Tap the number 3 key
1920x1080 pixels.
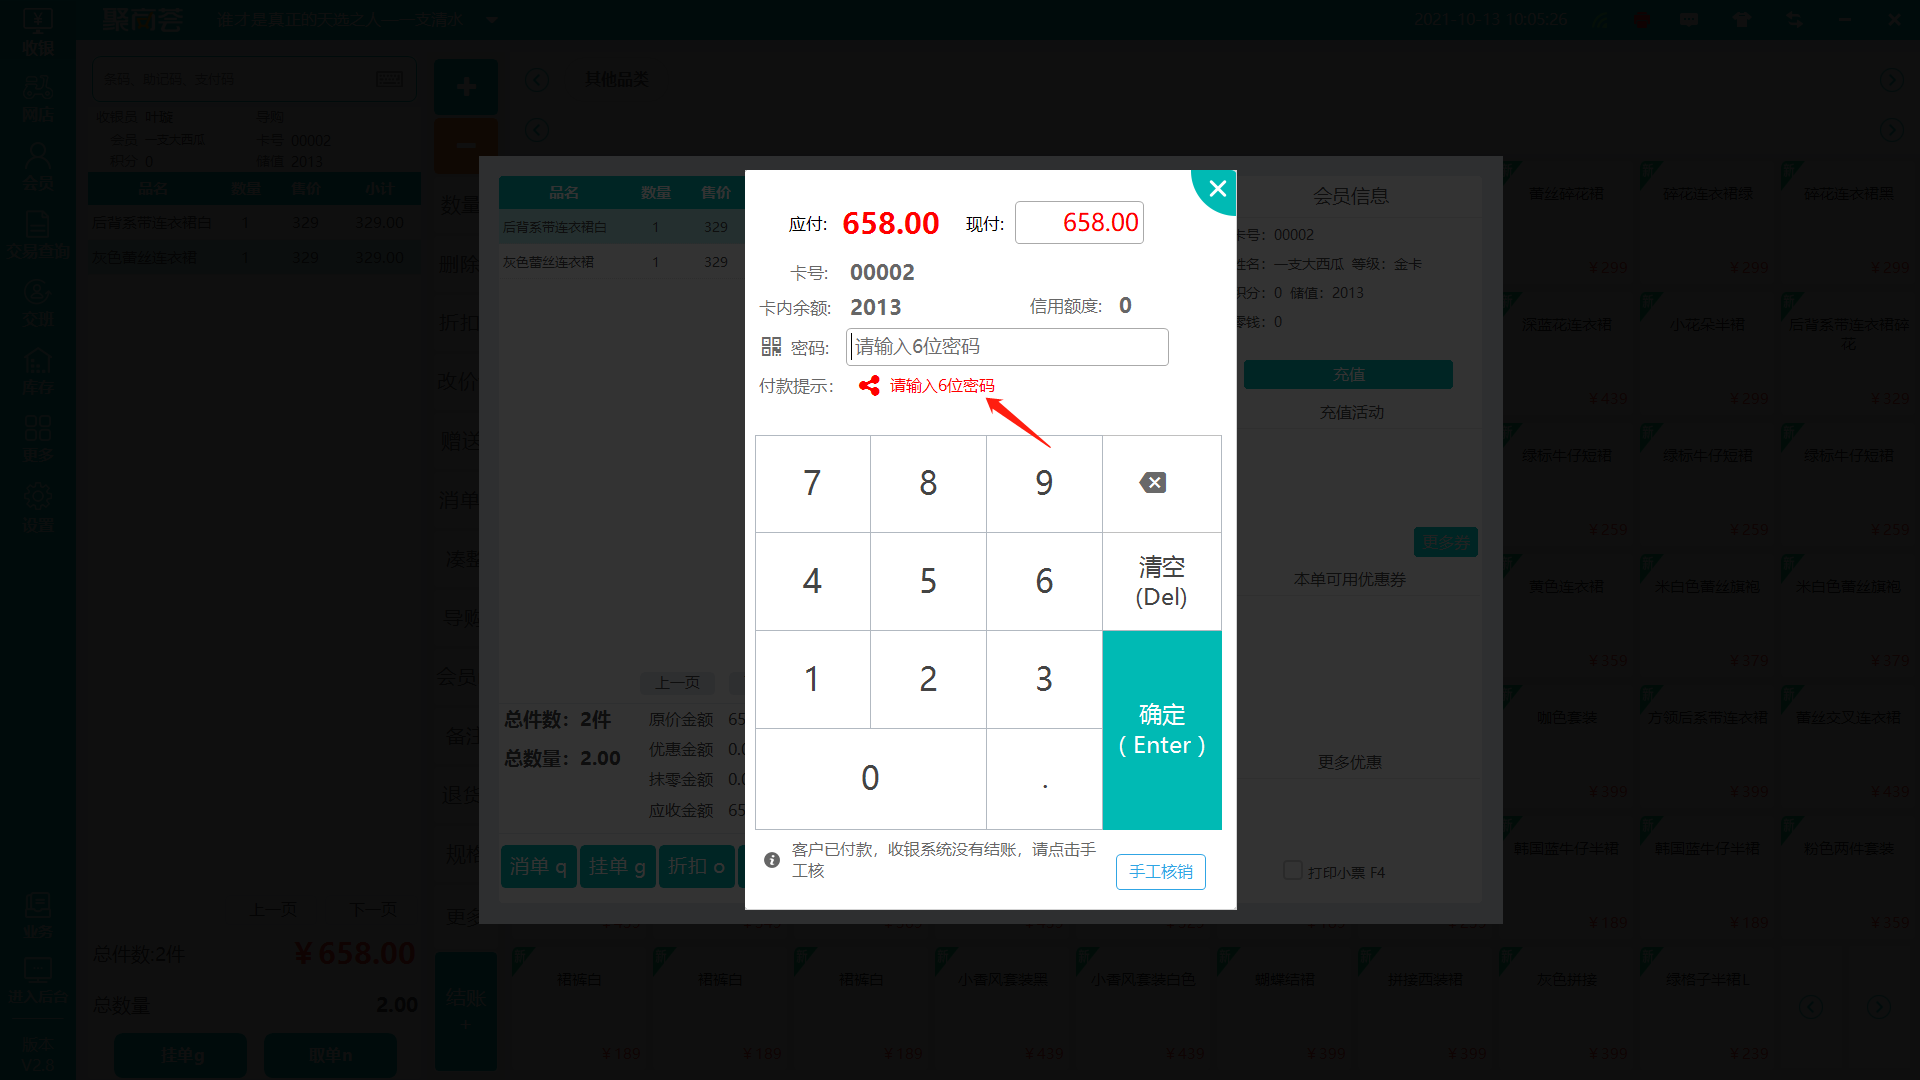click(1044, 679)
